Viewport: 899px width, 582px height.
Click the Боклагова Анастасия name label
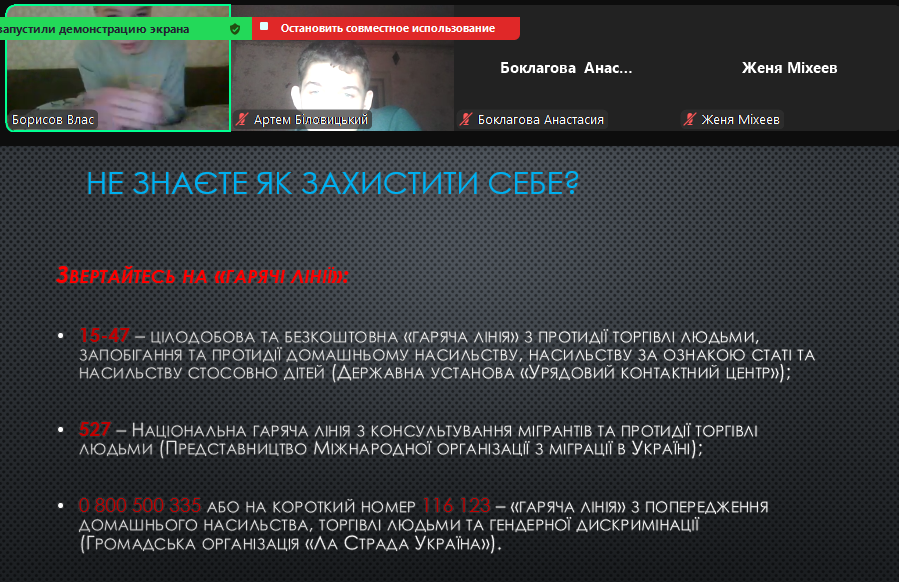pos(540,120)
